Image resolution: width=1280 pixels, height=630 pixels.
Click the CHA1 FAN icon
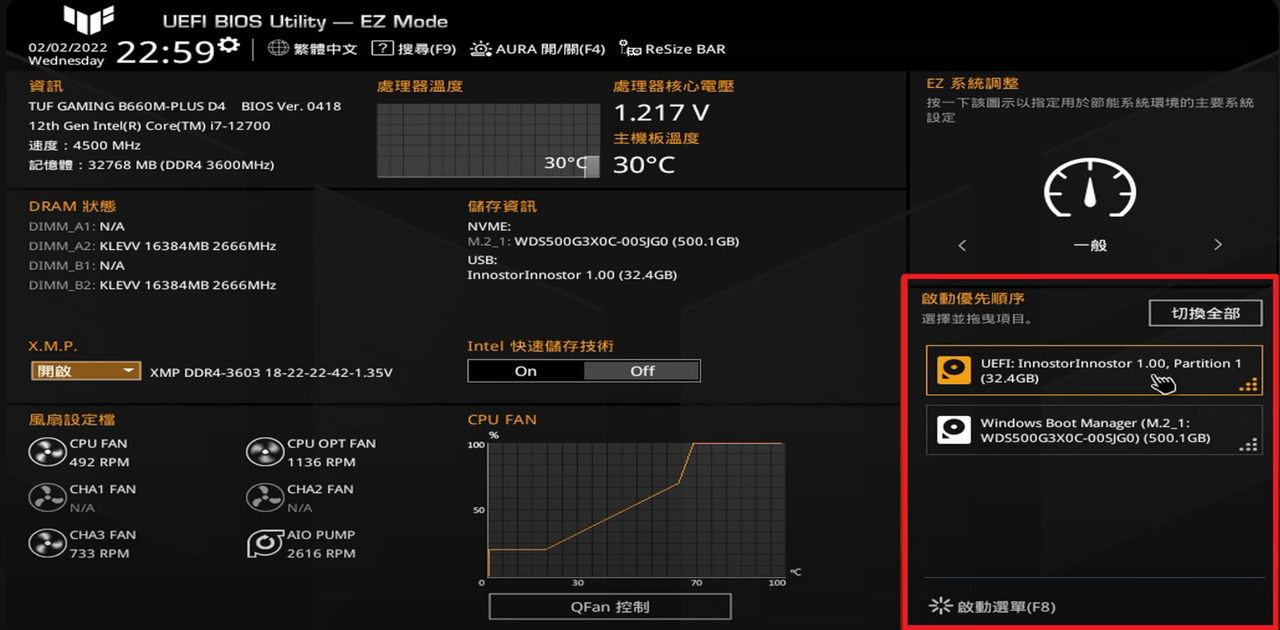tap(47, 498)
